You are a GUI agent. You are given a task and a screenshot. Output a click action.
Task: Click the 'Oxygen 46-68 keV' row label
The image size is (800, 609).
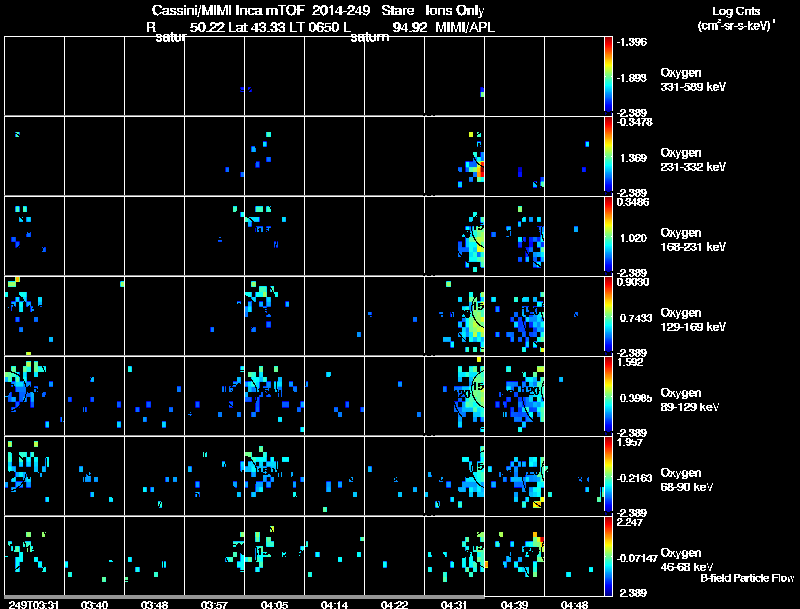687,560
